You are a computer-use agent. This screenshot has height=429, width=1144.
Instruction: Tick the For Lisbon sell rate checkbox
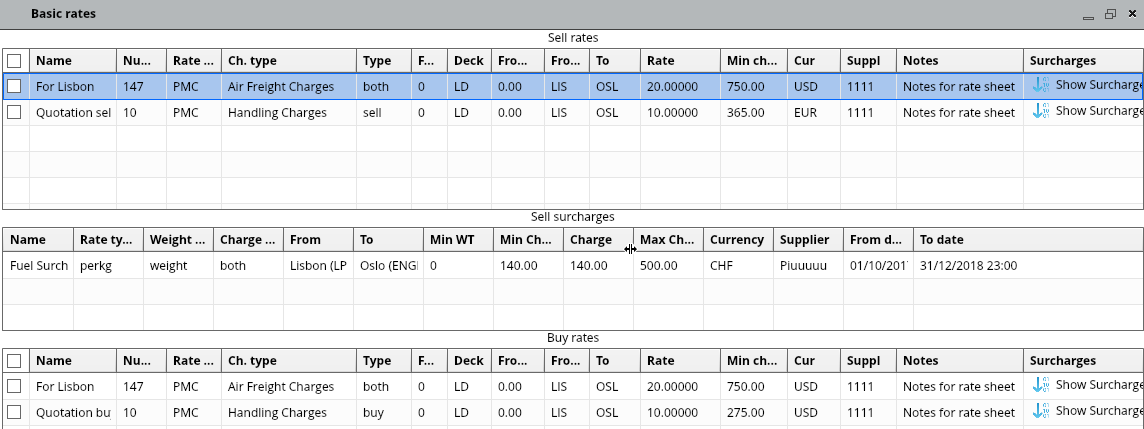click(15, 87)
